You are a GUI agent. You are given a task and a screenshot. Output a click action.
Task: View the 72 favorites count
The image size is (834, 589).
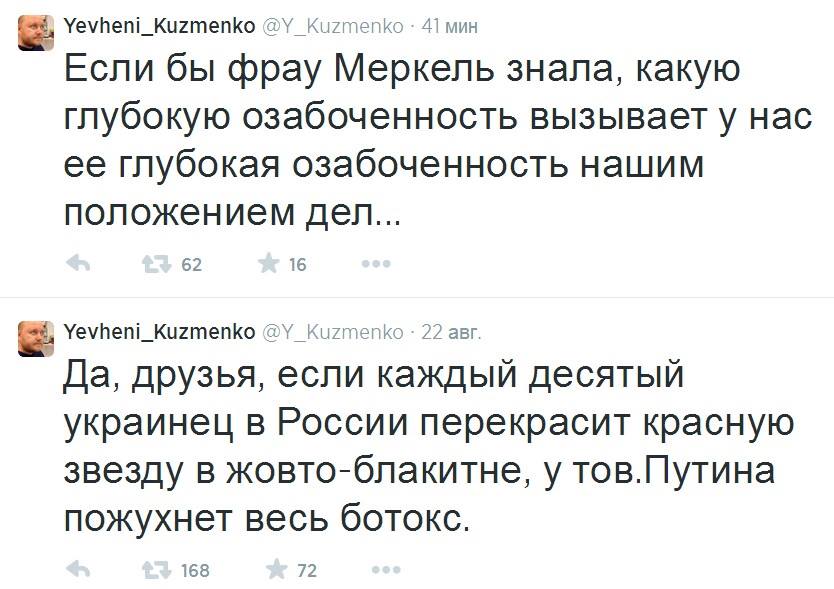307,571
